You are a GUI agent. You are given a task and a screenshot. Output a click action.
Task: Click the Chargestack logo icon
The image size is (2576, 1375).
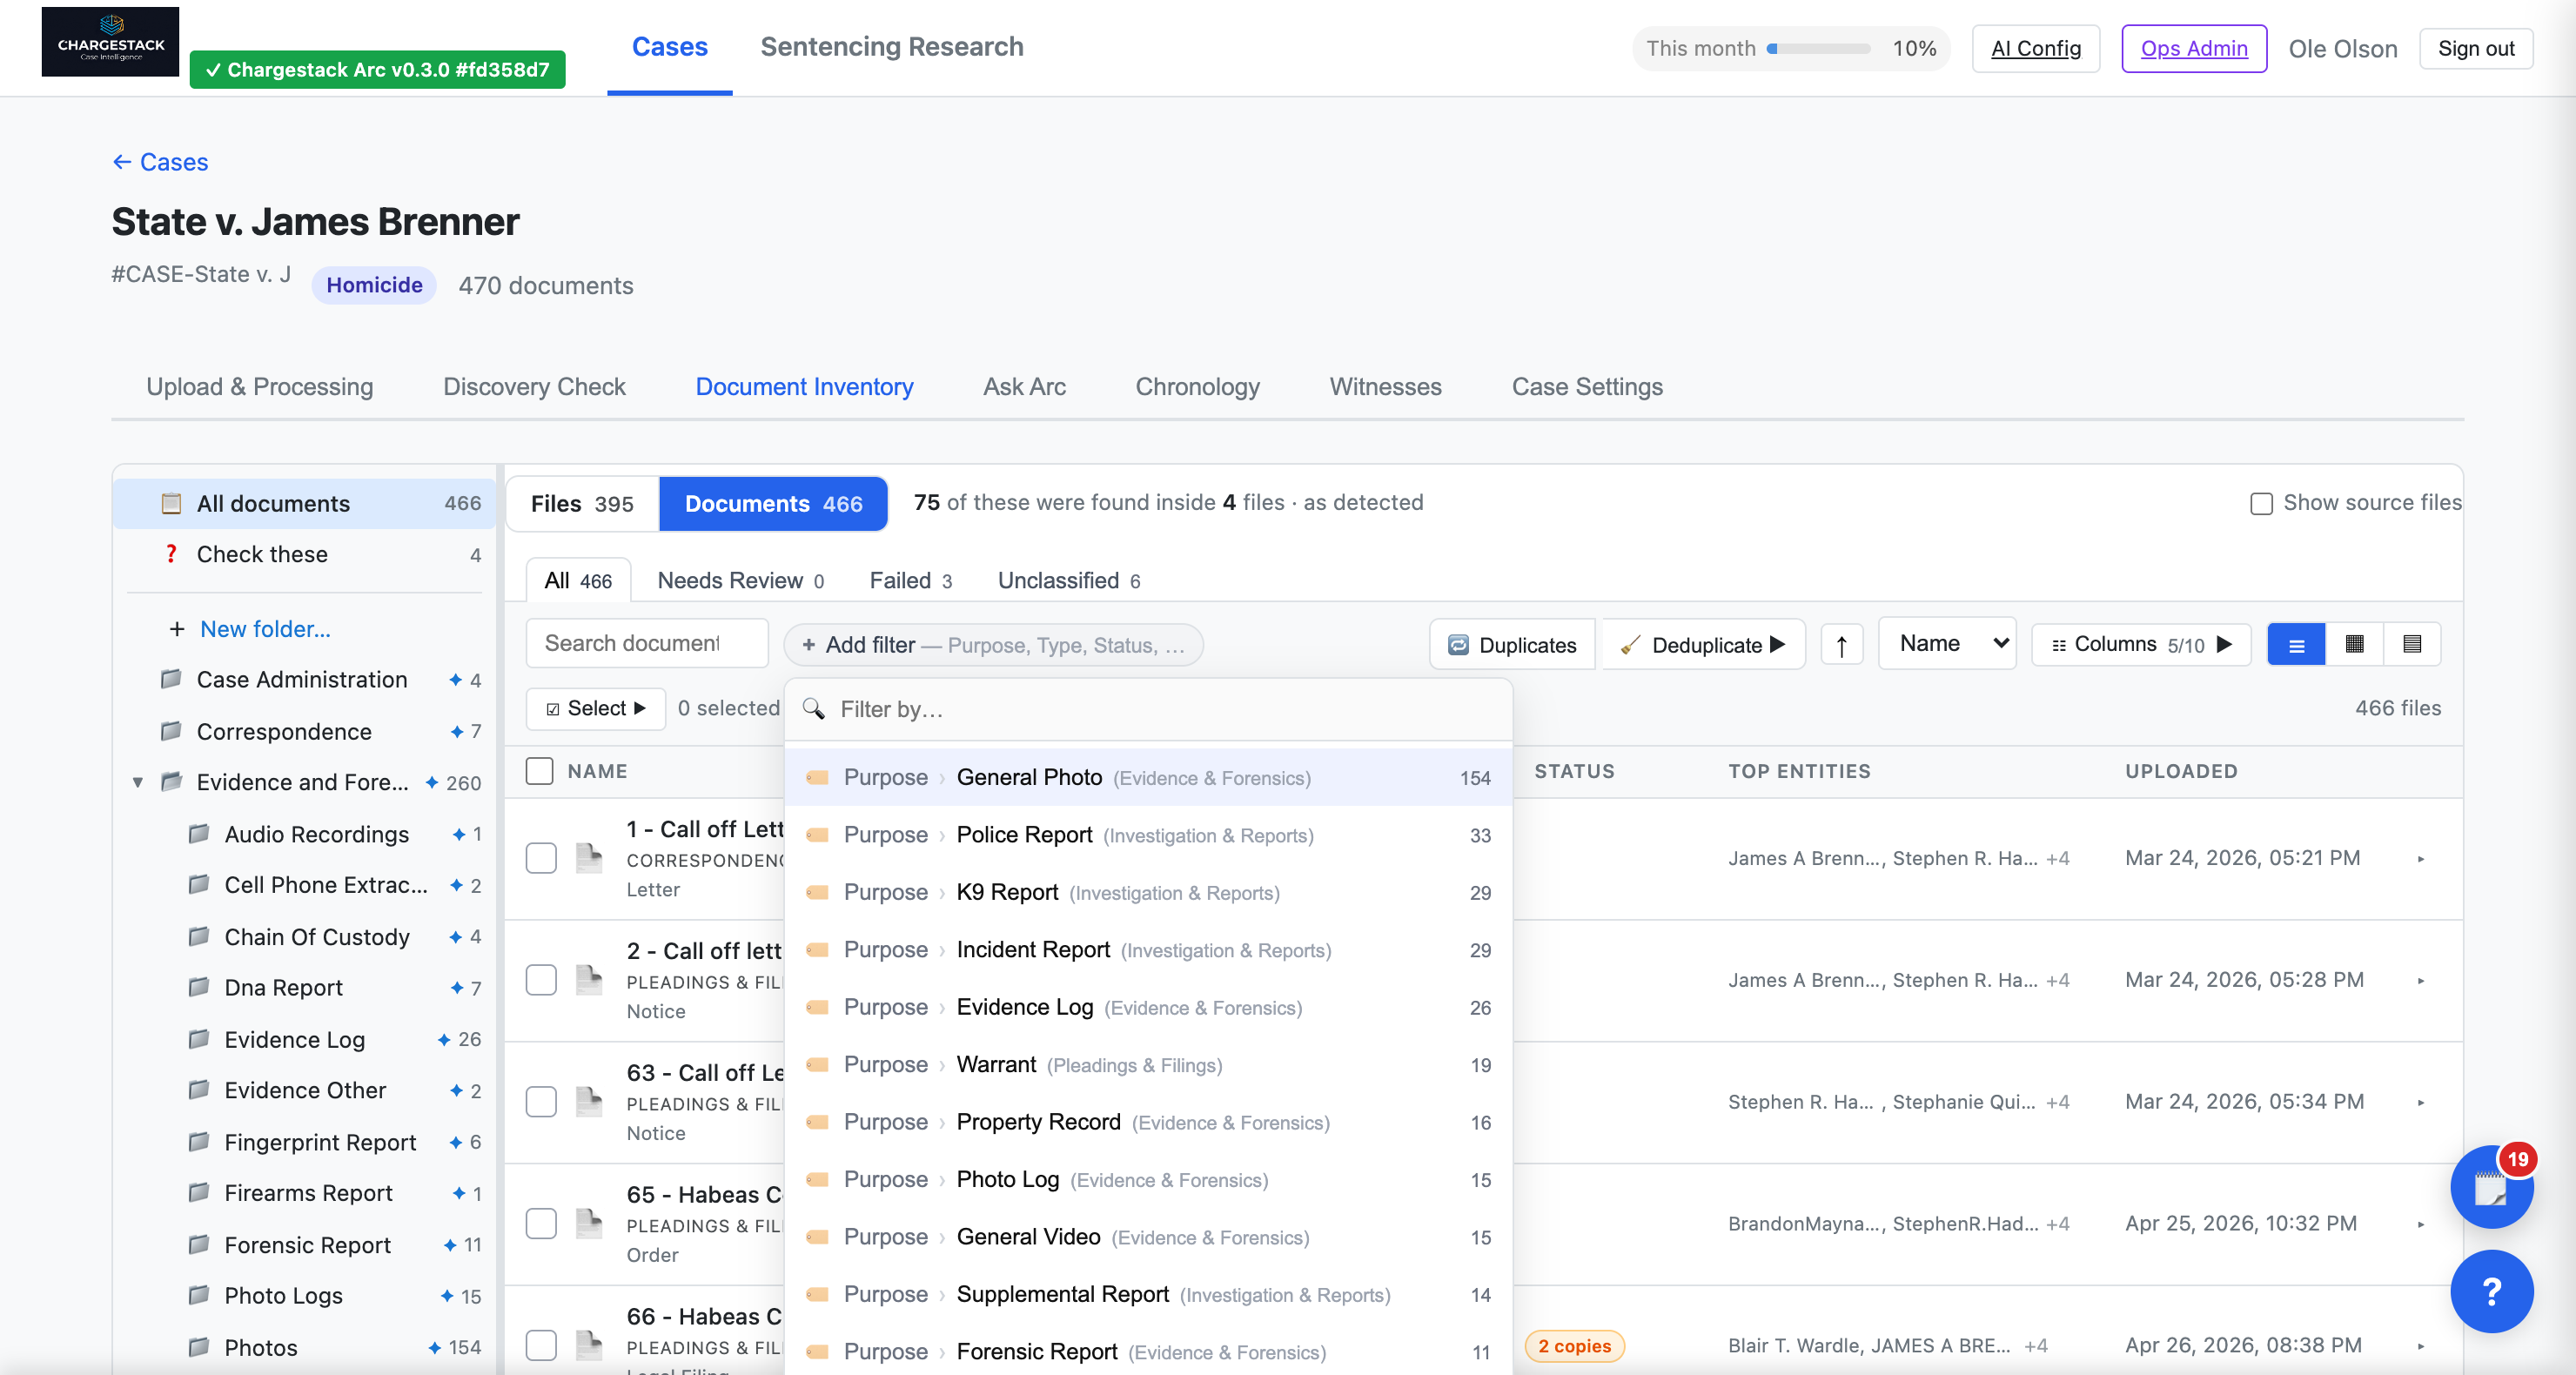pyautogui.click(x=110, y=41)
